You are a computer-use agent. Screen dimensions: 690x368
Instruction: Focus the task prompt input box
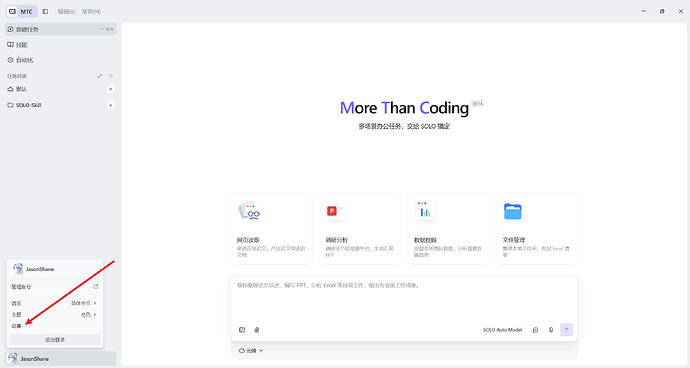click(404, 300)
